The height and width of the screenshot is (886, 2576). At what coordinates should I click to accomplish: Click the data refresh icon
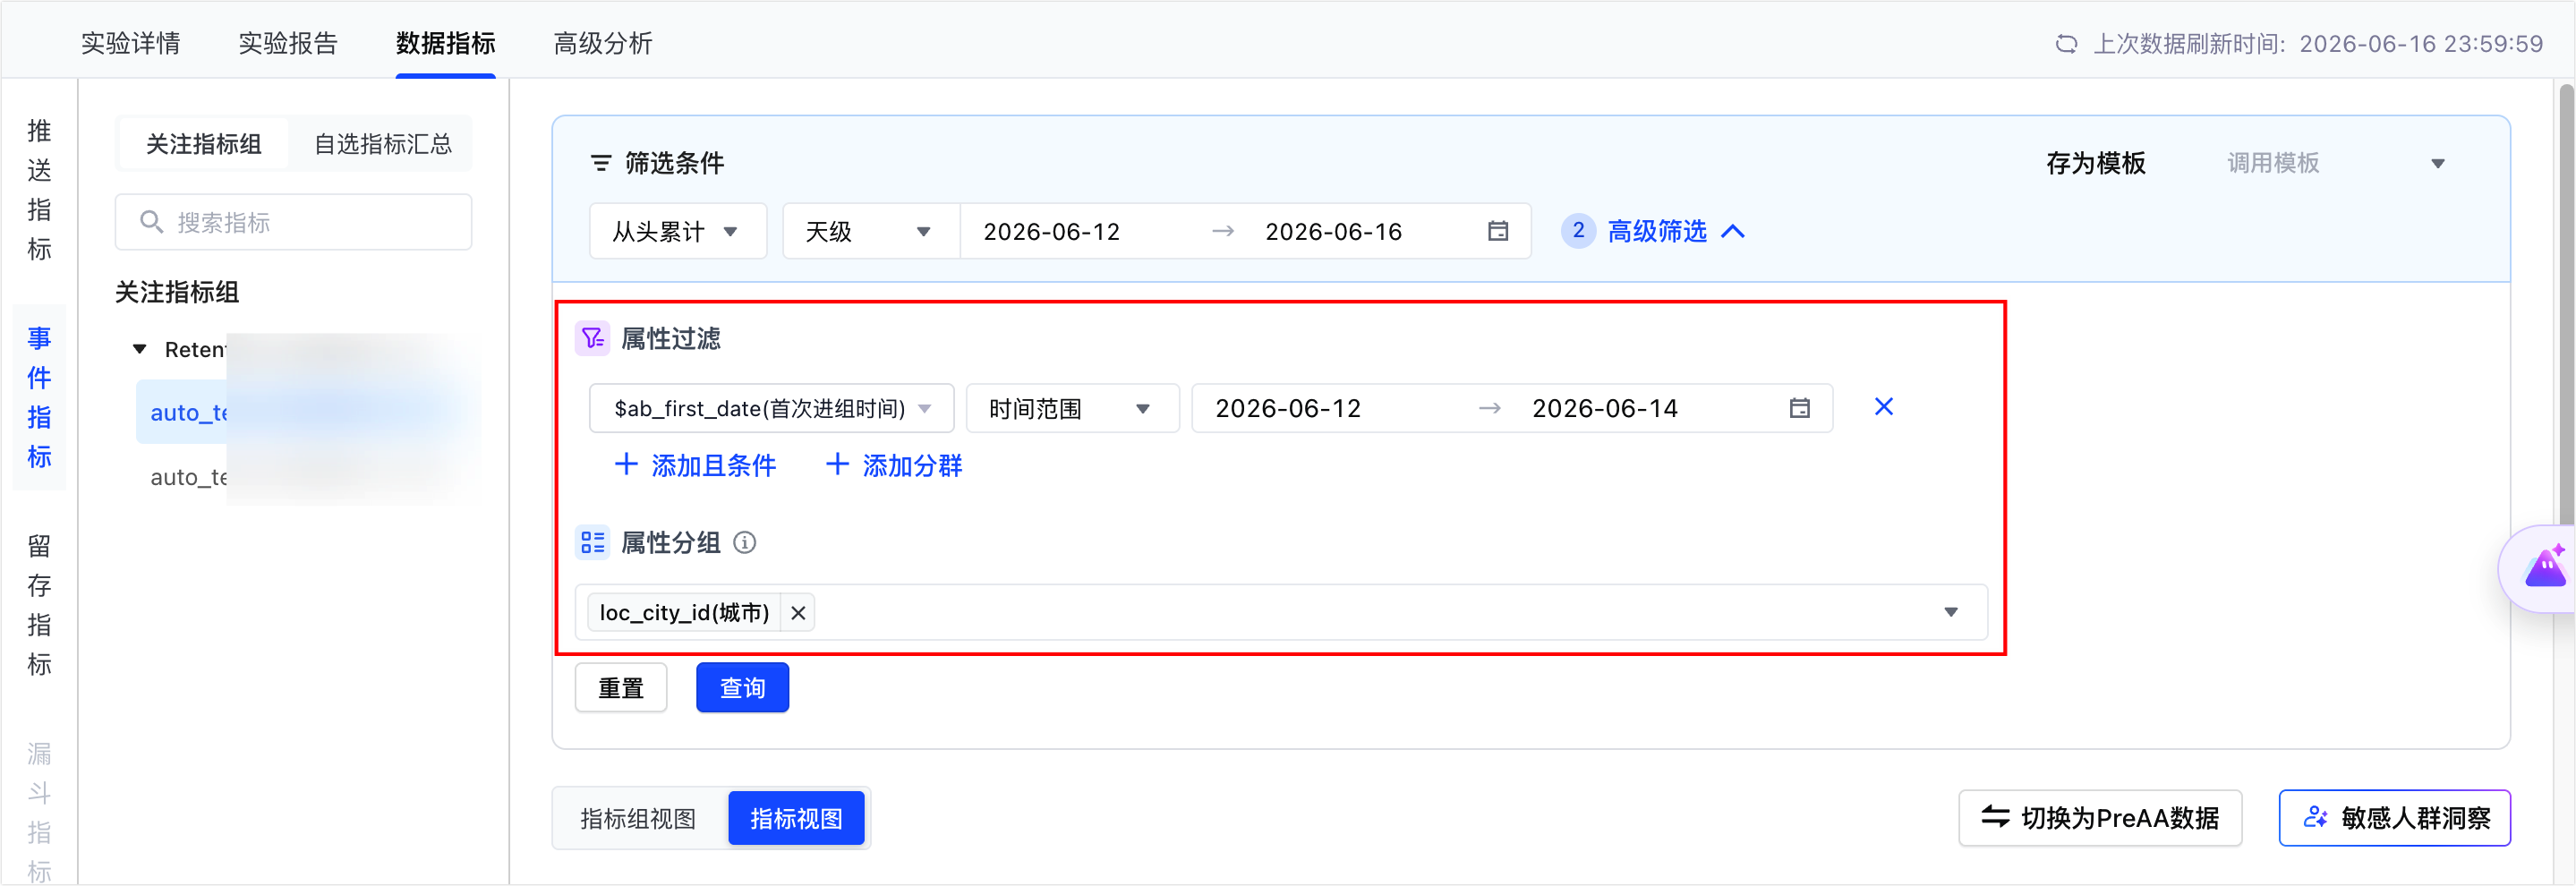click(2066, 44)
